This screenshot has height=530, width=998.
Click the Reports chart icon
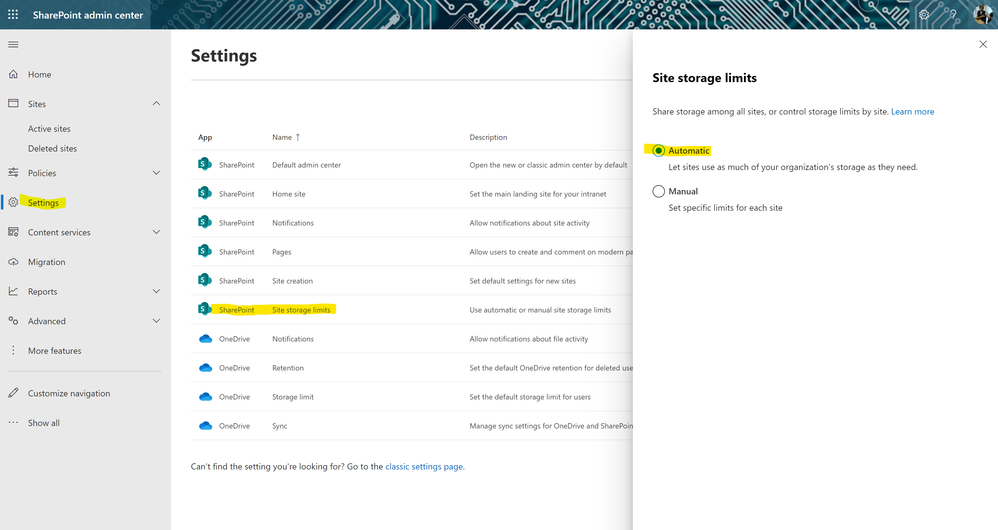tap(13, 291)
